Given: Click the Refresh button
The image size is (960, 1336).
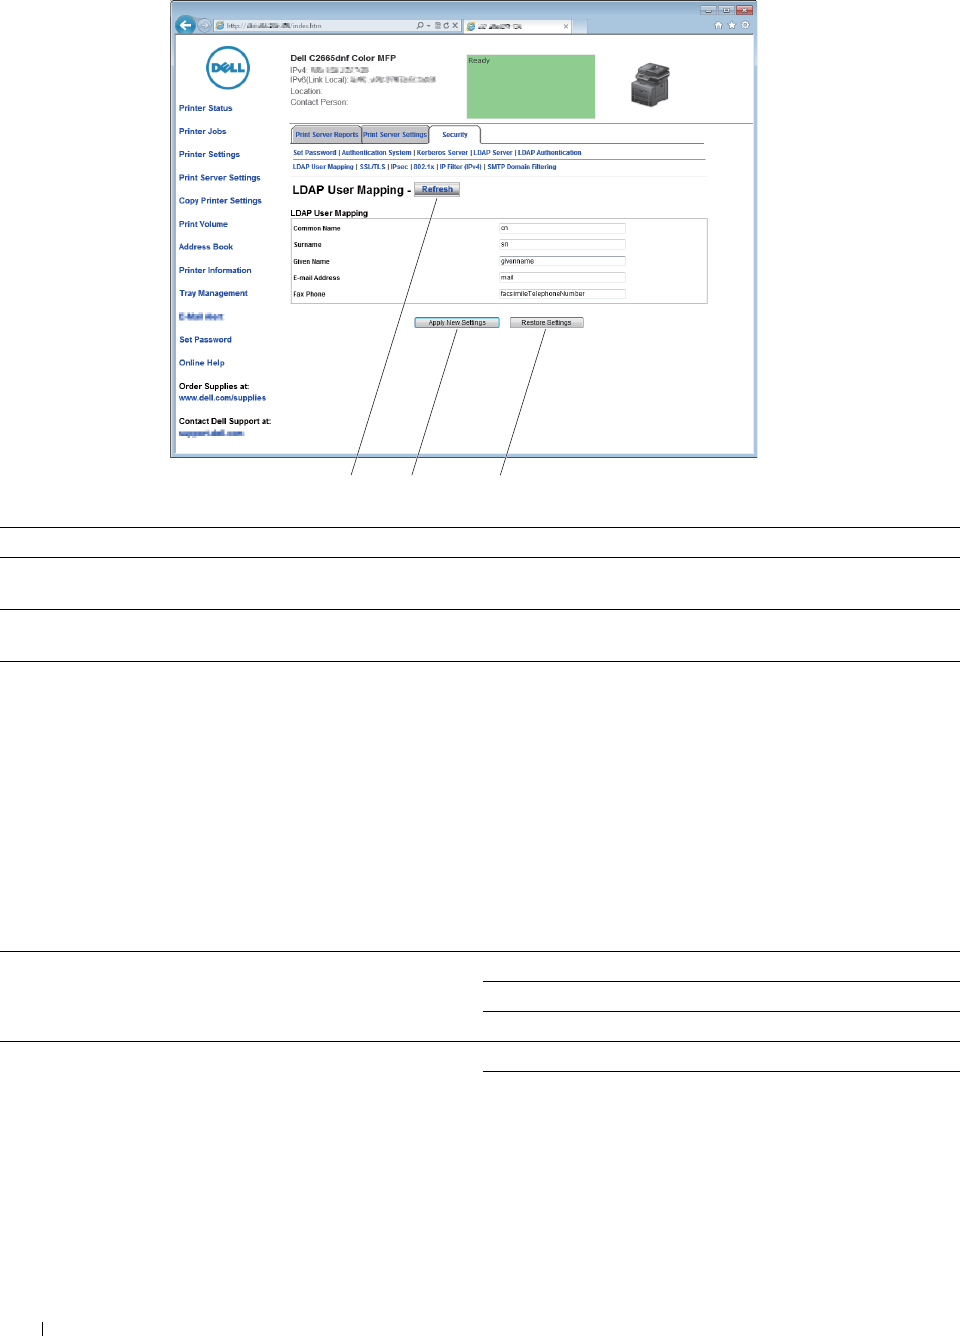Looking at the screenshot, I should click(x=437, y=189).
